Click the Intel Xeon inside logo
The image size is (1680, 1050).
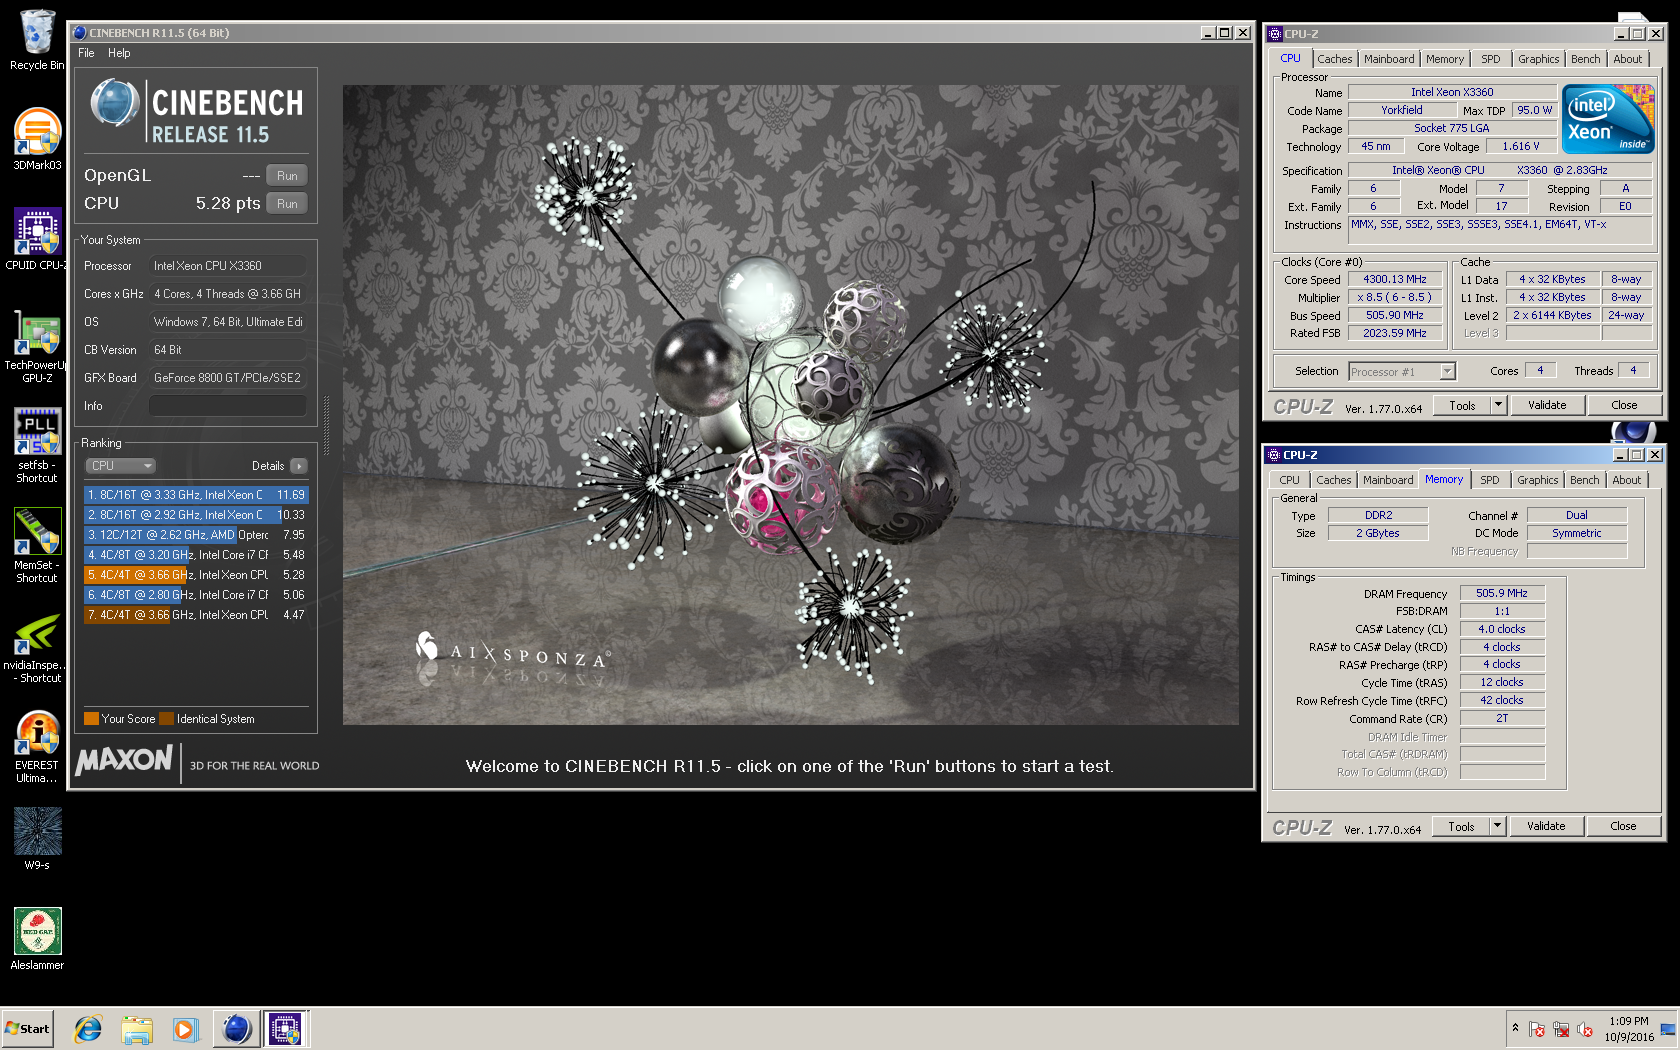point(1608,119)
